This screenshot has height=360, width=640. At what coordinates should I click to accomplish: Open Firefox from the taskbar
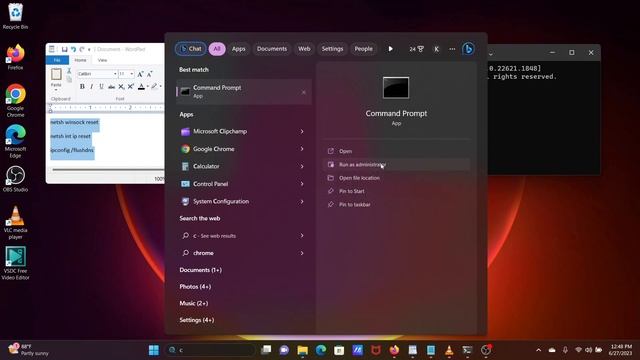(x=394, y=350)
